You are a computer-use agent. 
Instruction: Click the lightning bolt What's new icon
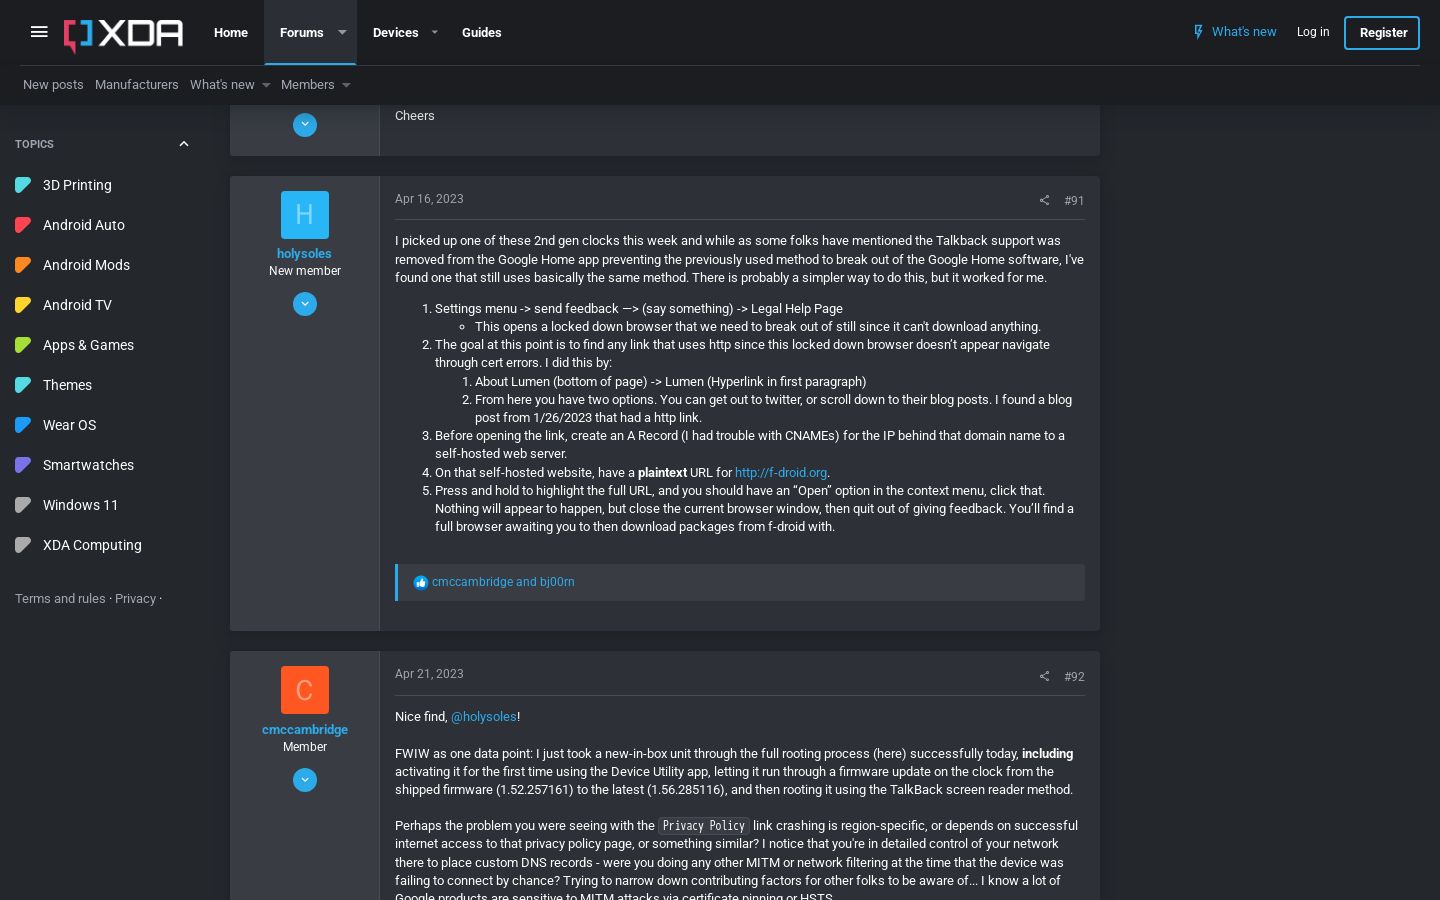point(1198,32)
